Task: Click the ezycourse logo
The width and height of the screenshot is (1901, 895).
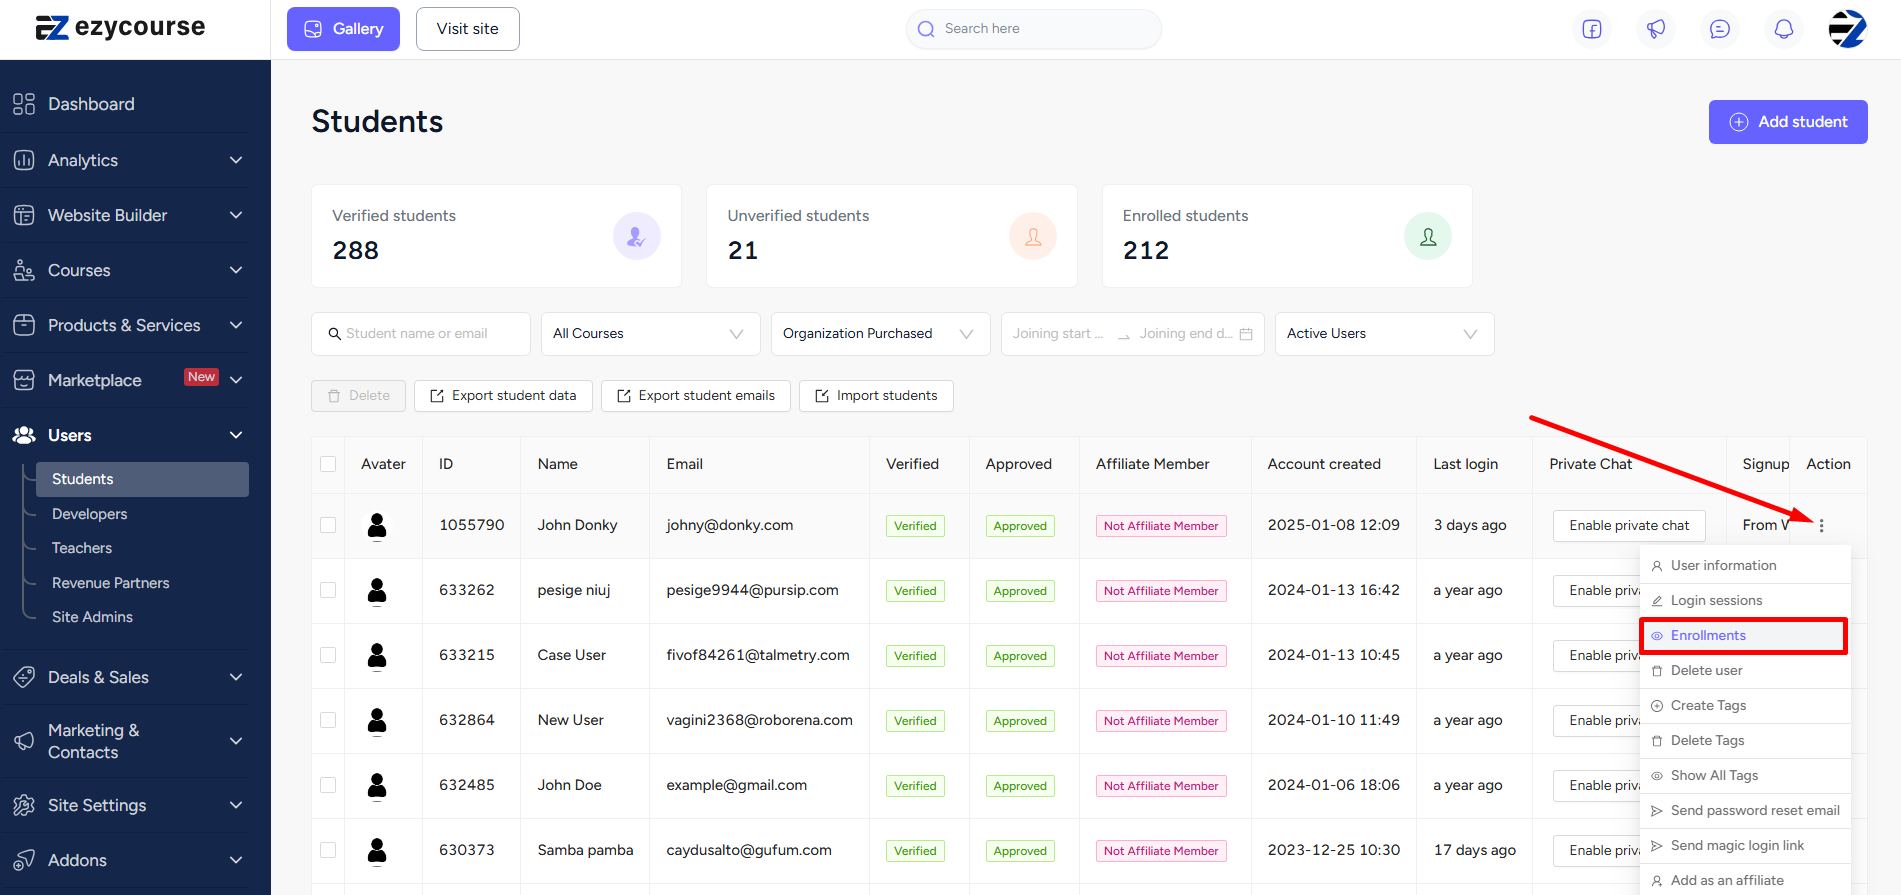Action: click(120, 27)
